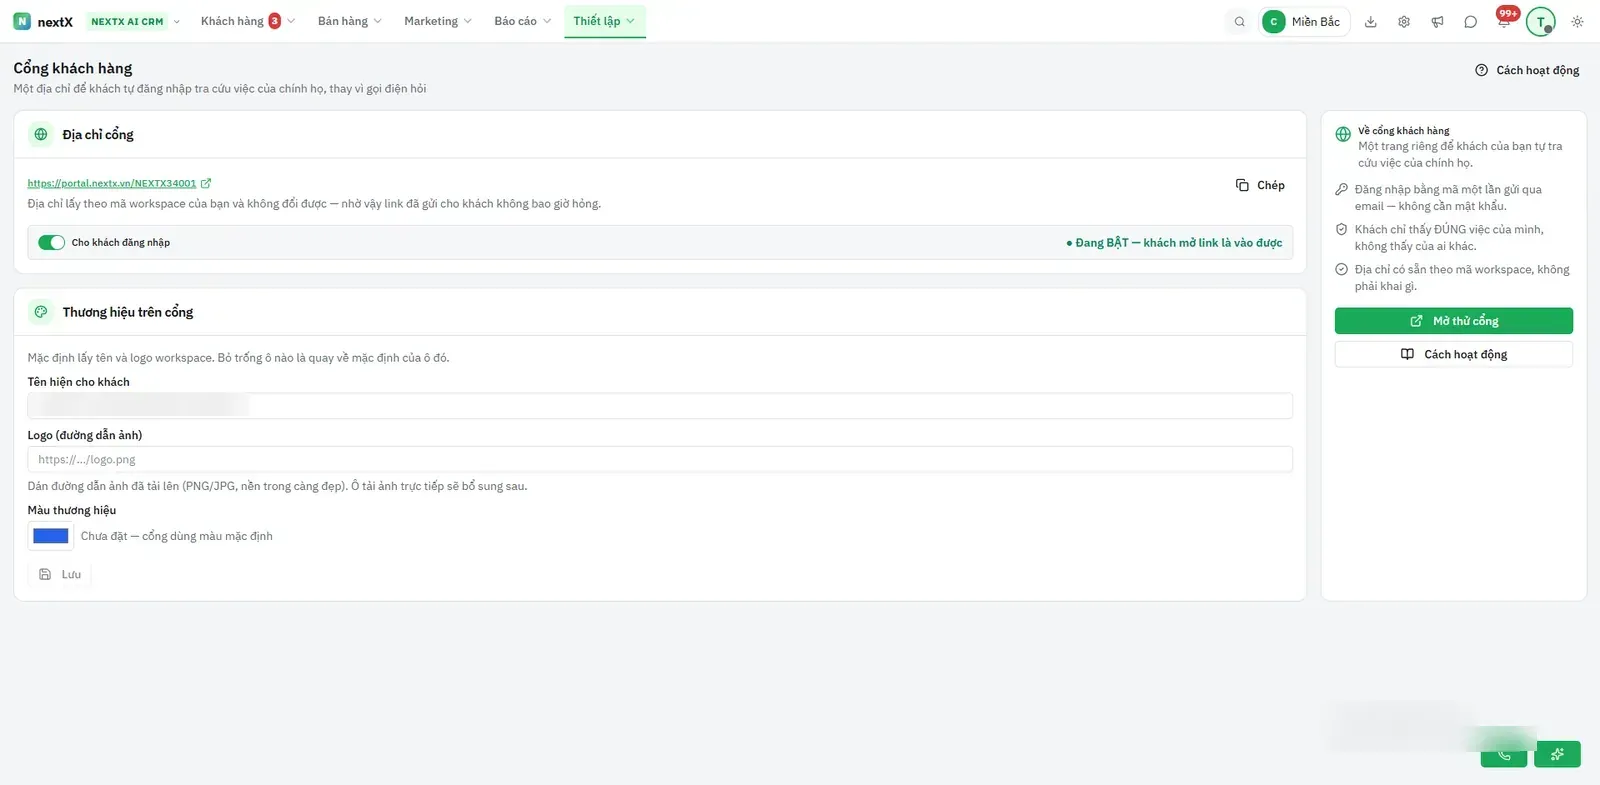Open settings gear icon in header

pos(1404,22)
